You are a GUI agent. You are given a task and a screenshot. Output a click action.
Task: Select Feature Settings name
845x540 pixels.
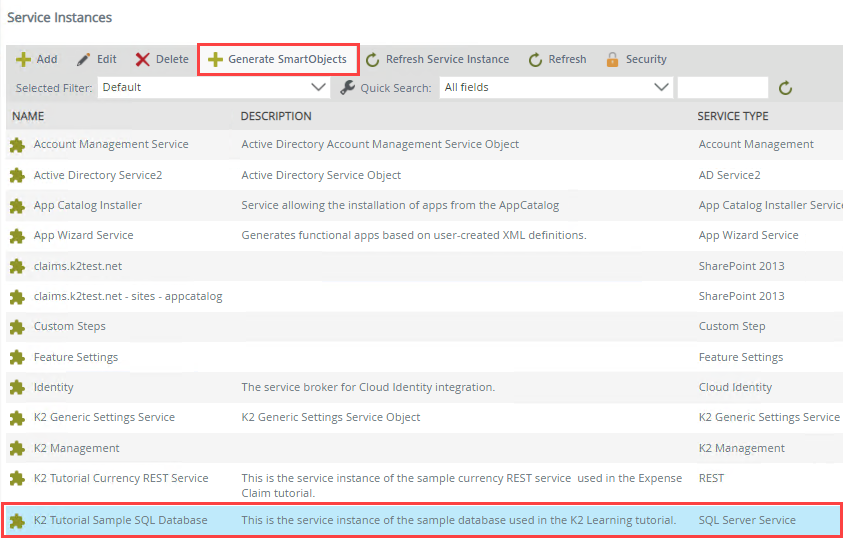coord(75,357)
